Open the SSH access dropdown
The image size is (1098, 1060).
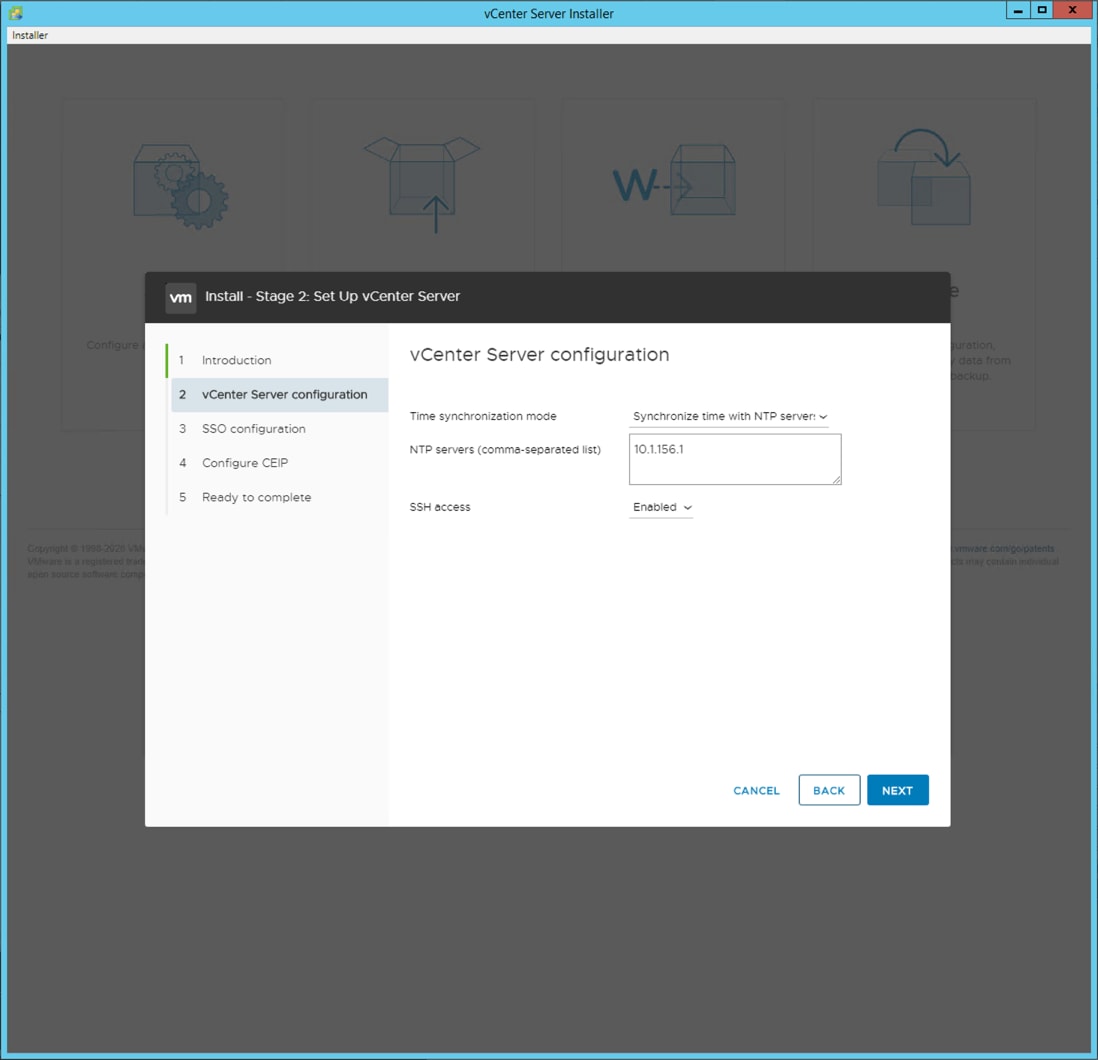point(661,507)
